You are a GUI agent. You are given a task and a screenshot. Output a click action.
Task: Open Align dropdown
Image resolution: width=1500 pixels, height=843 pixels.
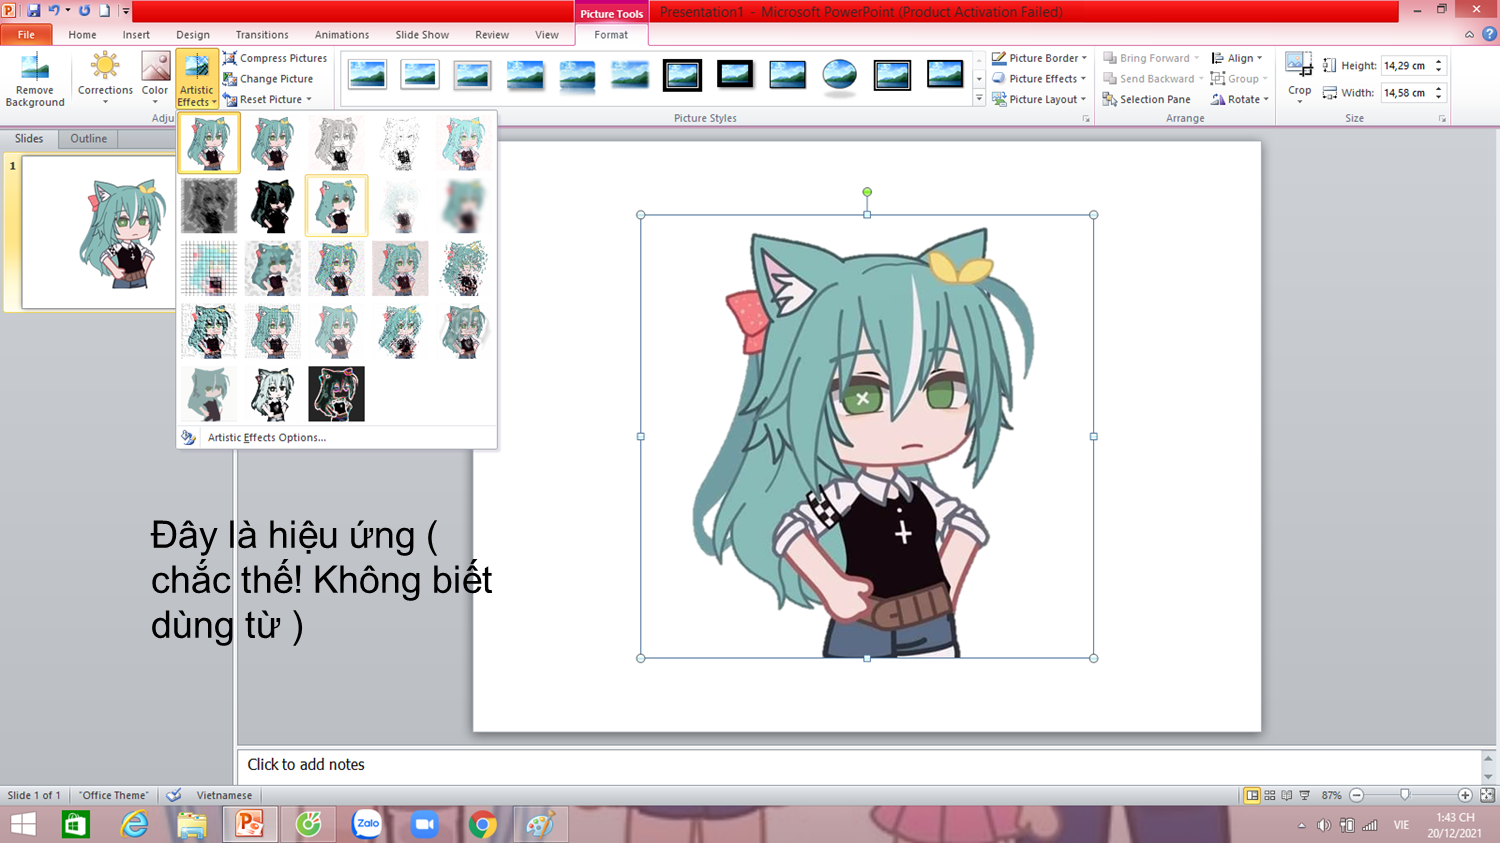[1237, 58]
